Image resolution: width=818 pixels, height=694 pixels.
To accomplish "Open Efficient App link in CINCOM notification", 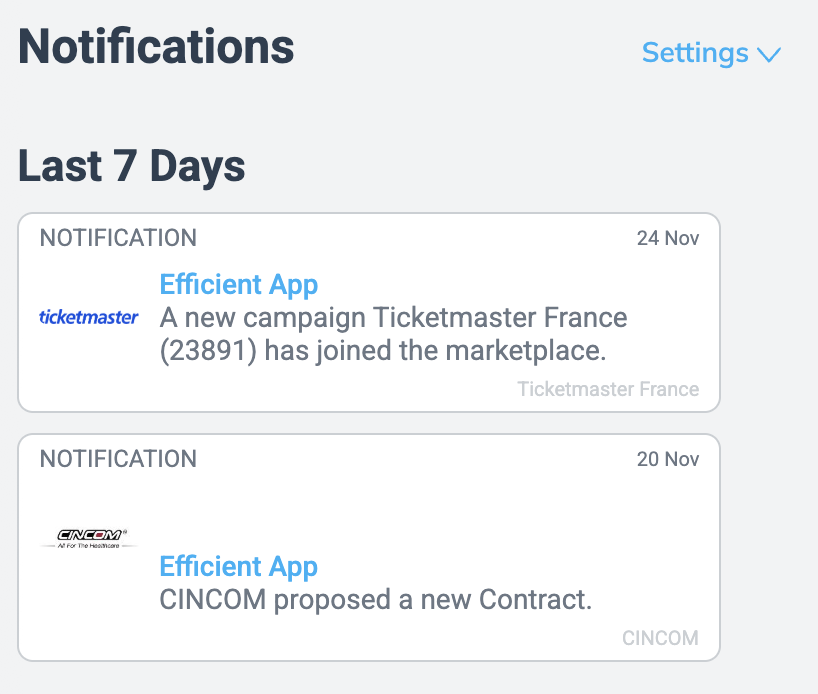I will [x=239, y=567].
